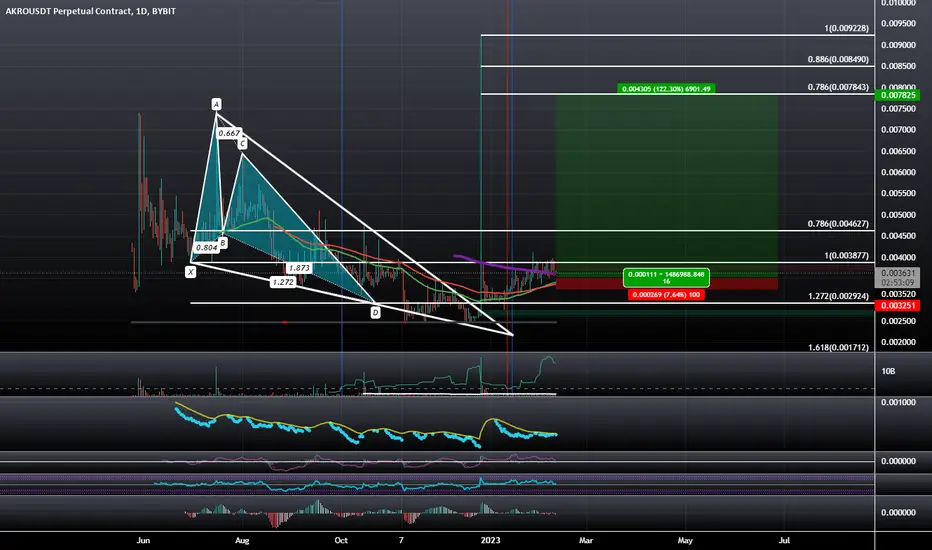Click the 1.873 ratio label on pattern
Viewport: 932px width, 550px height.
point(298,268)
